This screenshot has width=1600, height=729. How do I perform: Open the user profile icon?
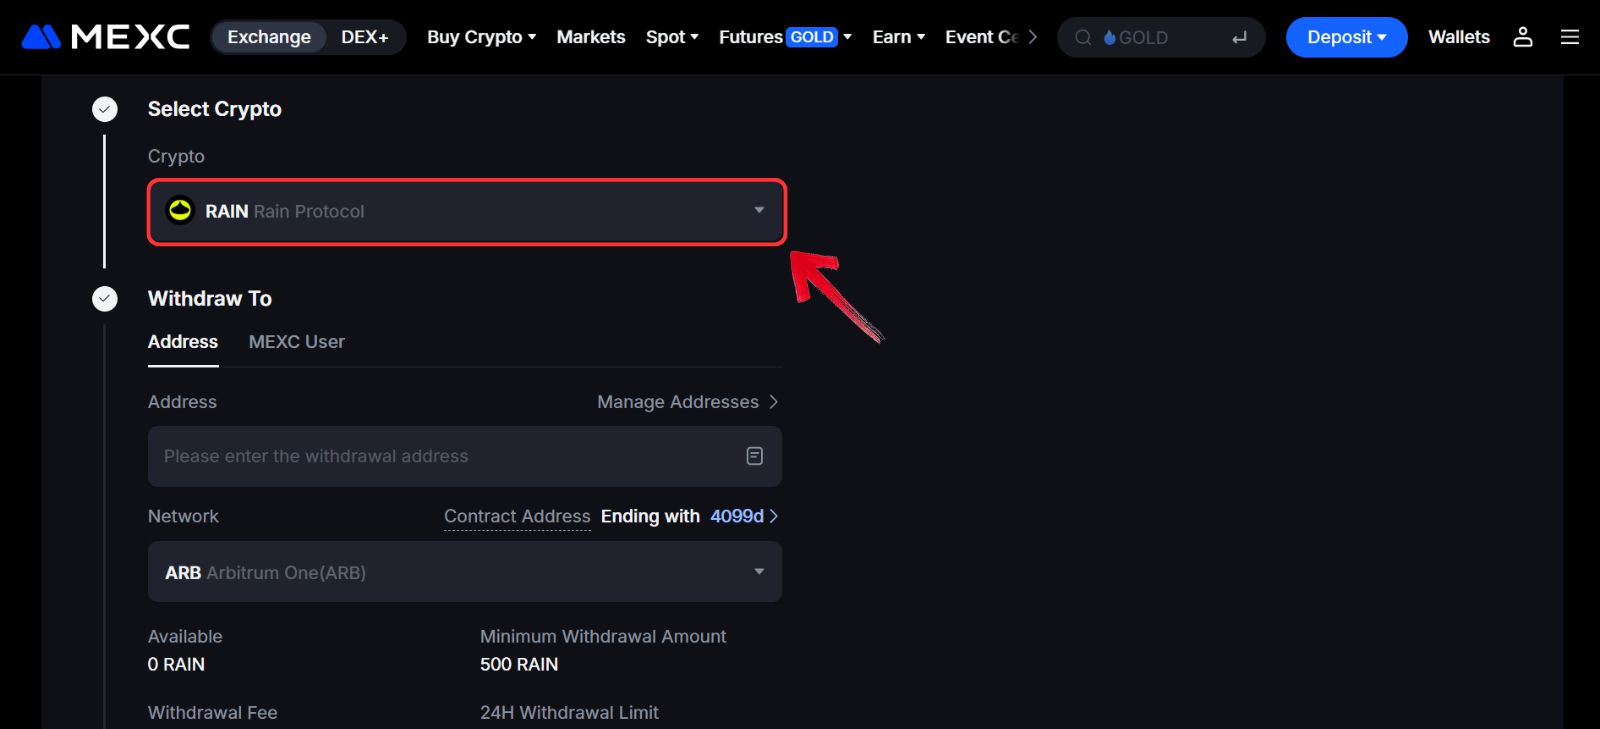[x=1522, y=37]
